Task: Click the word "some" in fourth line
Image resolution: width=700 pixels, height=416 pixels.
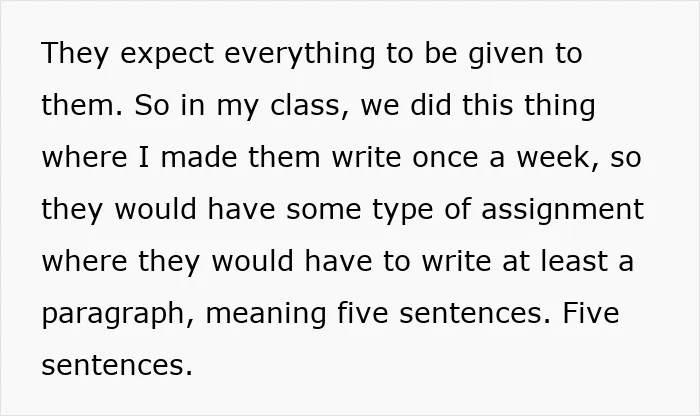Action: [x=323, y=209]
